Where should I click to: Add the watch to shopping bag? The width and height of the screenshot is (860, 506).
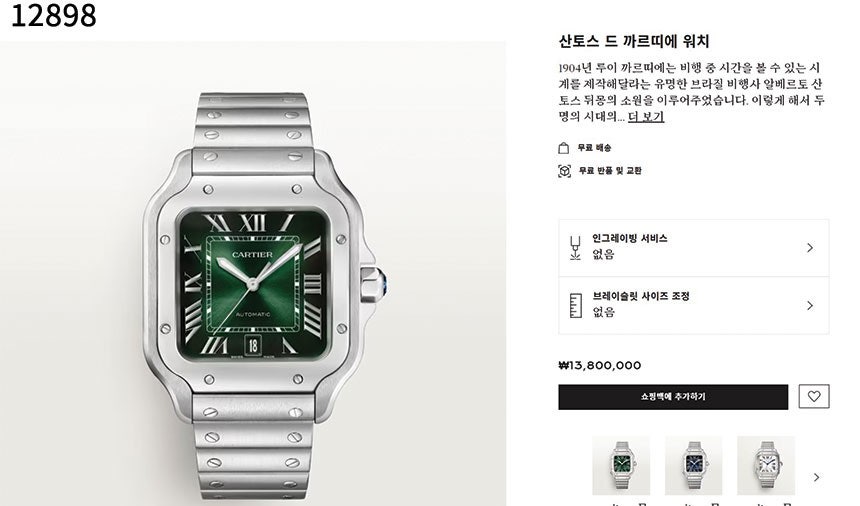(673, 397)
